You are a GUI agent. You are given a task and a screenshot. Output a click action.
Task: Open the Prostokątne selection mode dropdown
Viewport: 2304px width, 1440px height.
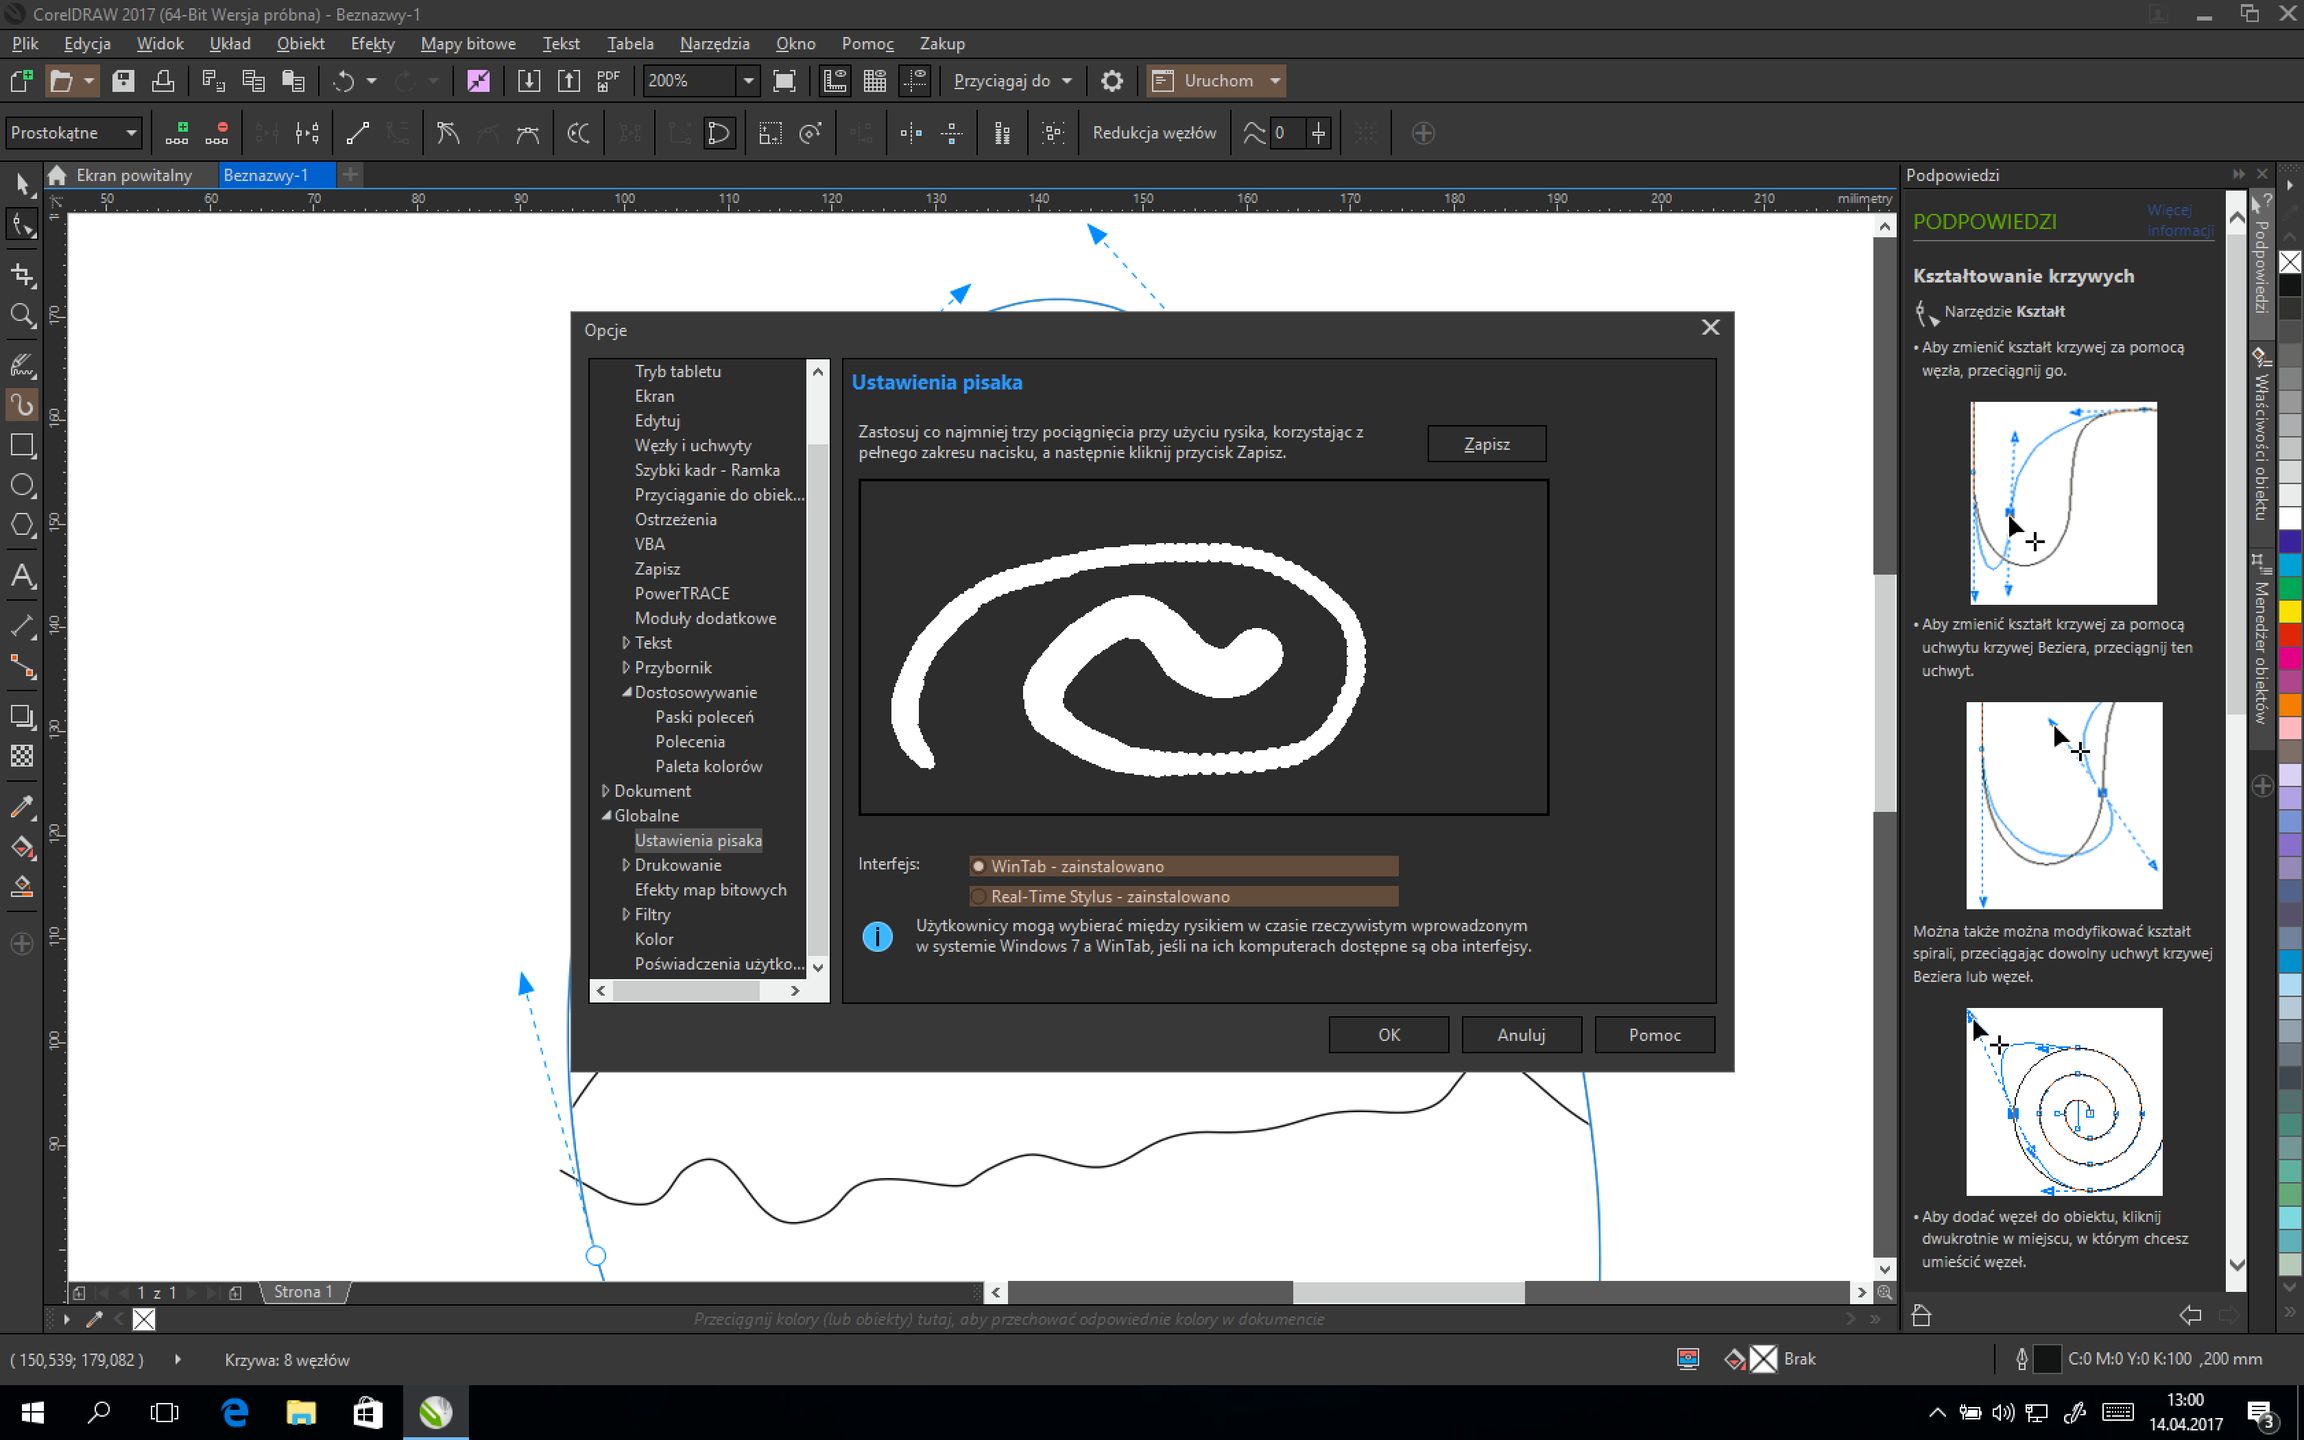(130, 133)
